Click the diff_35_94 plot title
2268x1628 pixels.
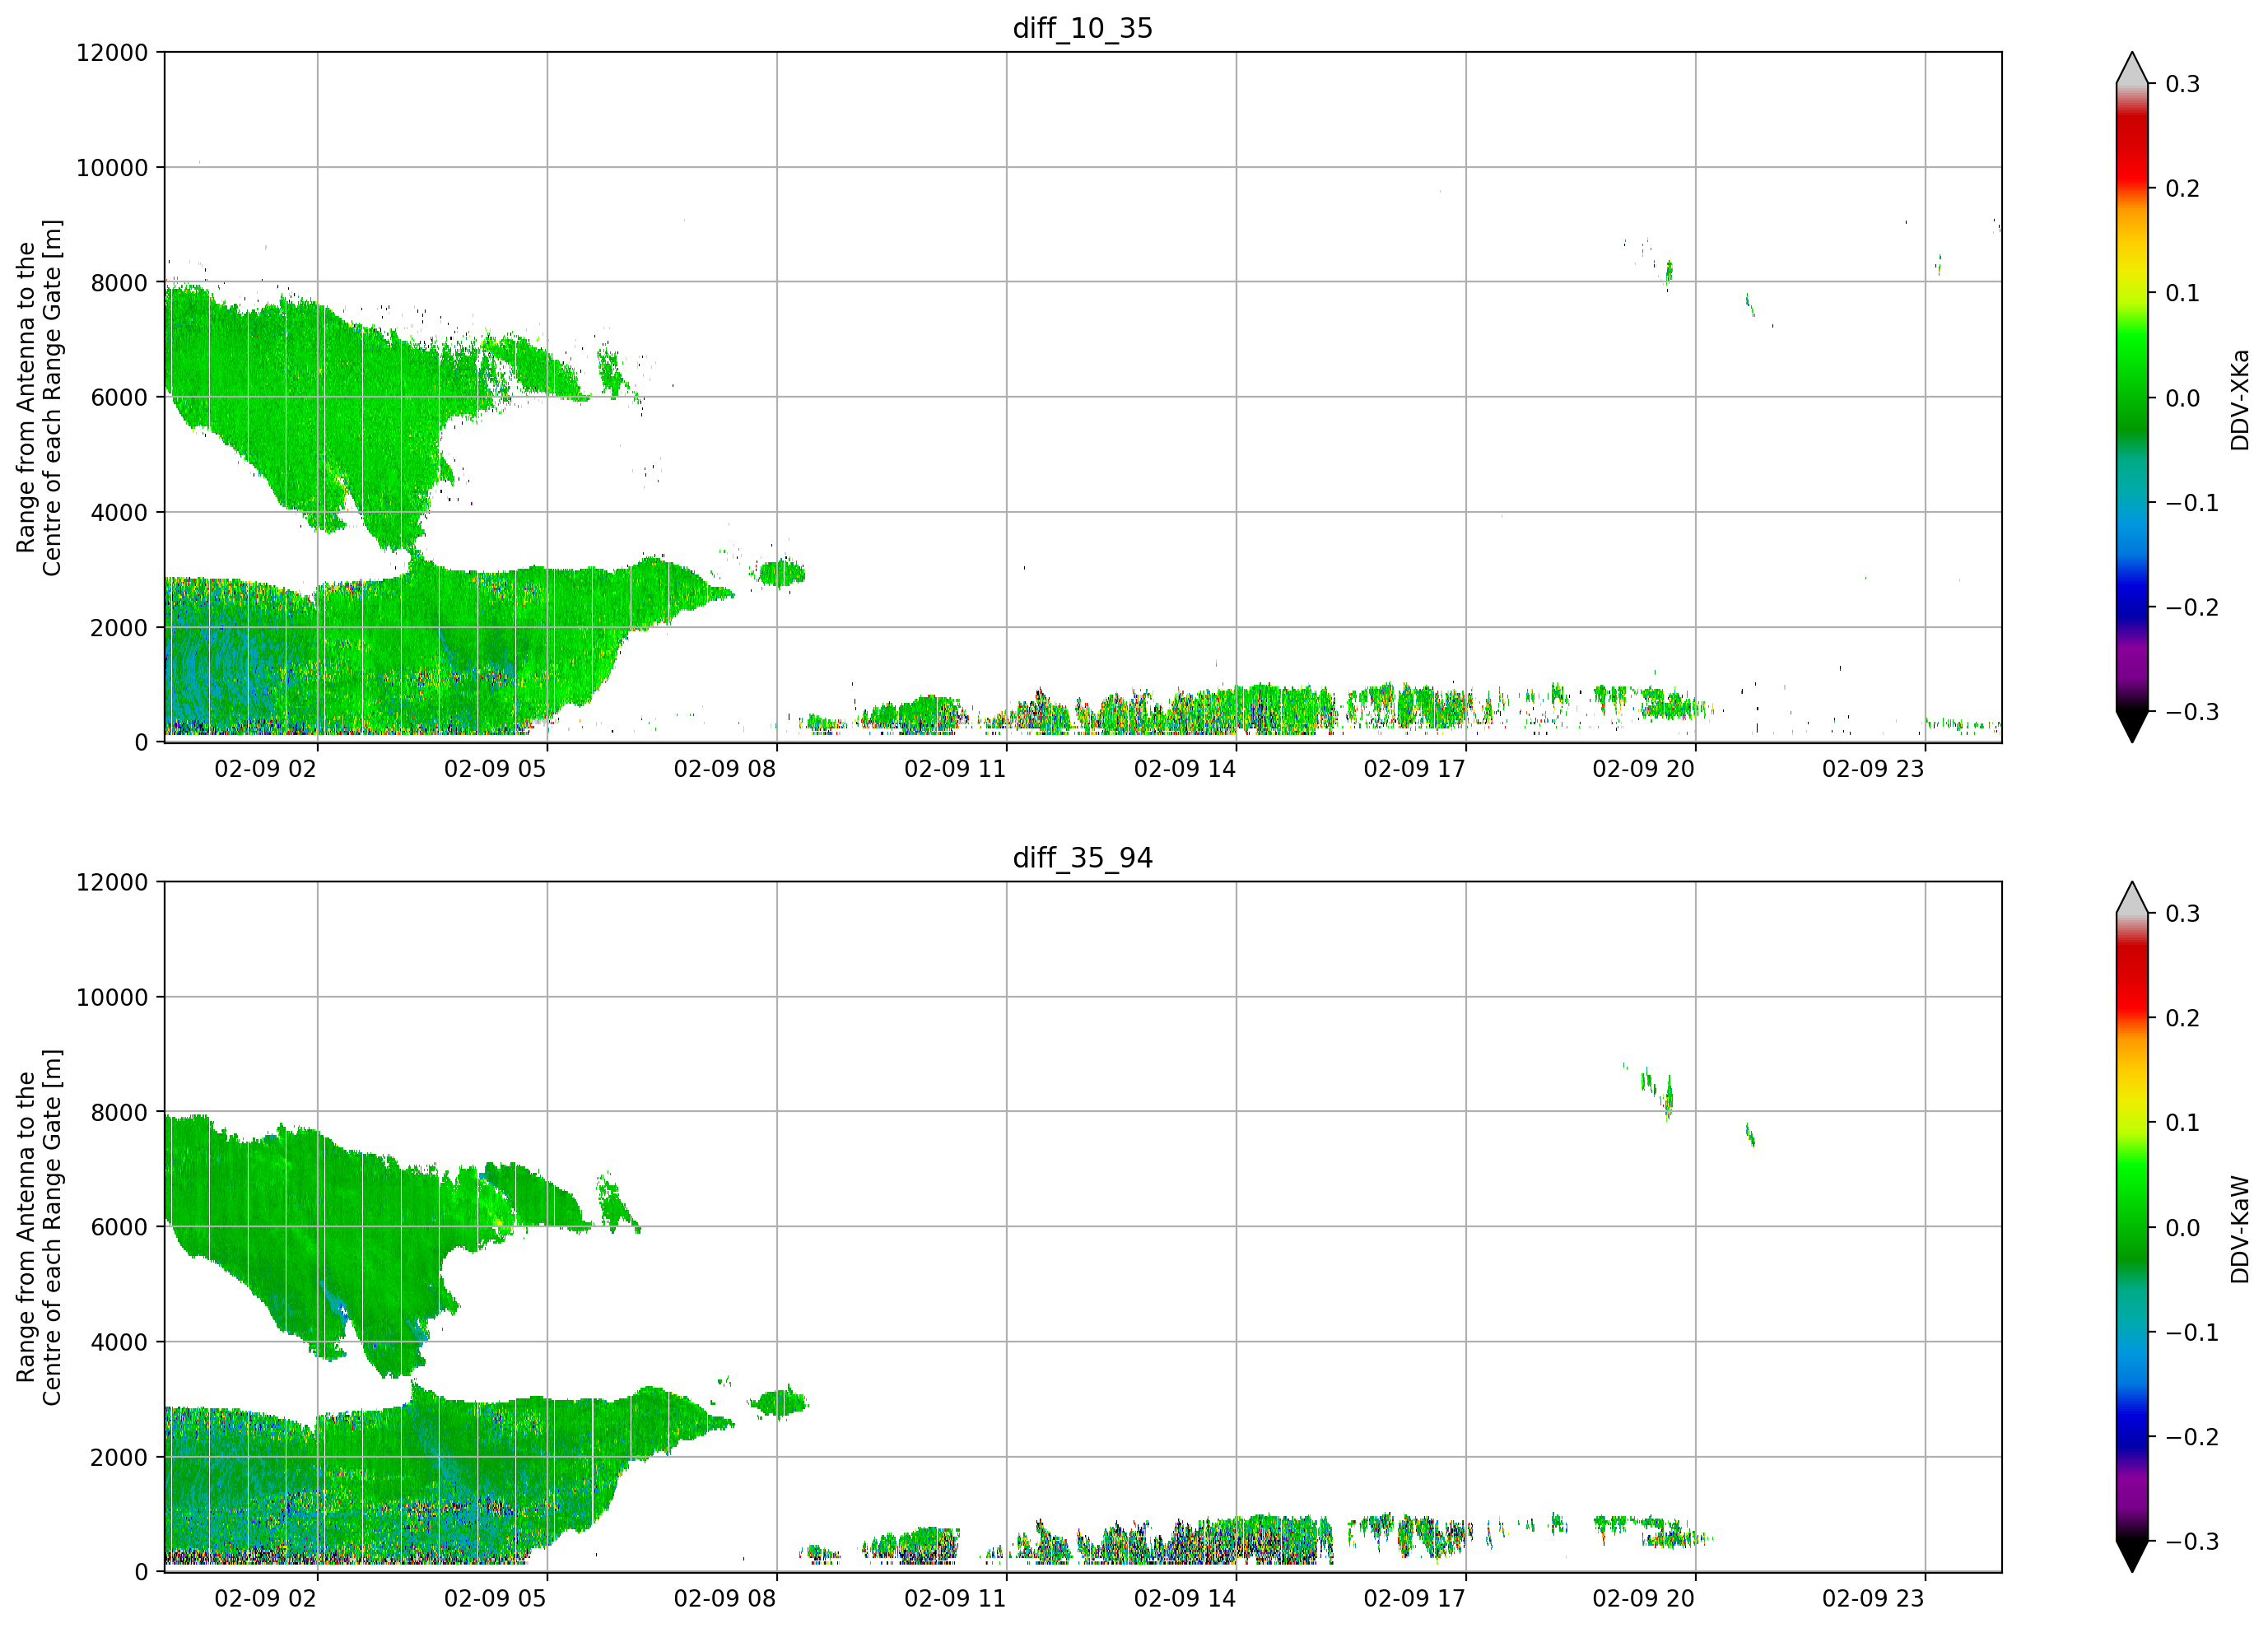point(1083,858)
